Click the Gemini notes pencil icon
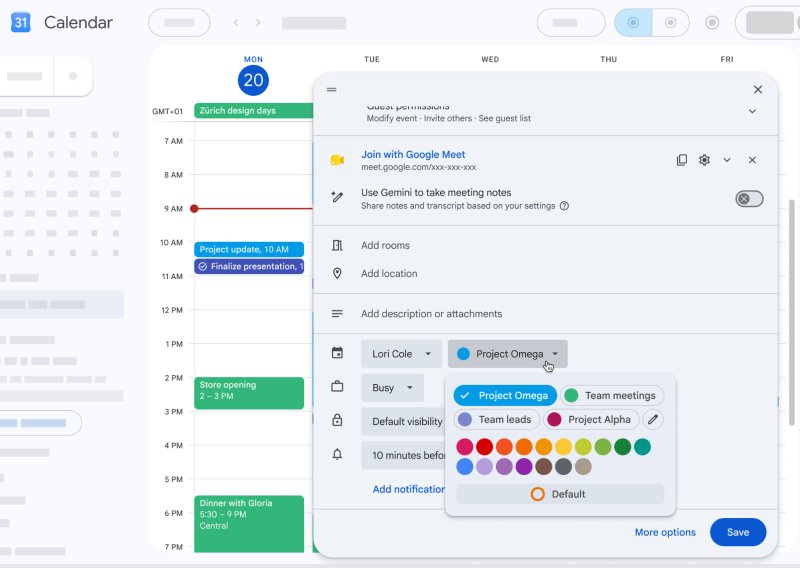Screen dimensions: 800x568 pyautogui.click(x=337, y=197)
